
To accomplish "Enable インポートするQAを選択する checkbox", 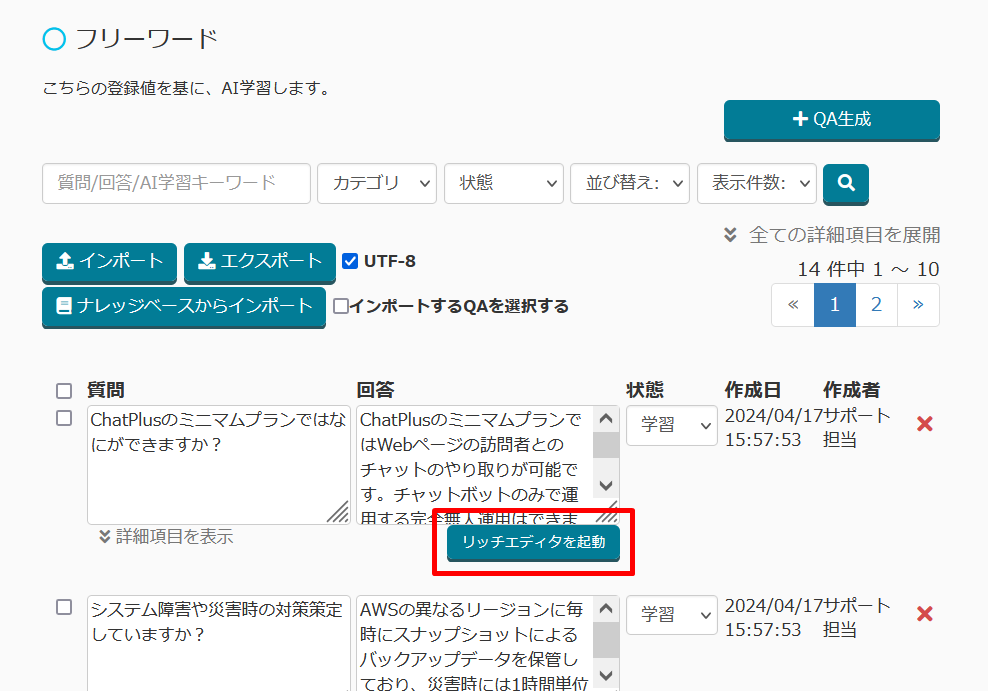I will click(341, 306).
